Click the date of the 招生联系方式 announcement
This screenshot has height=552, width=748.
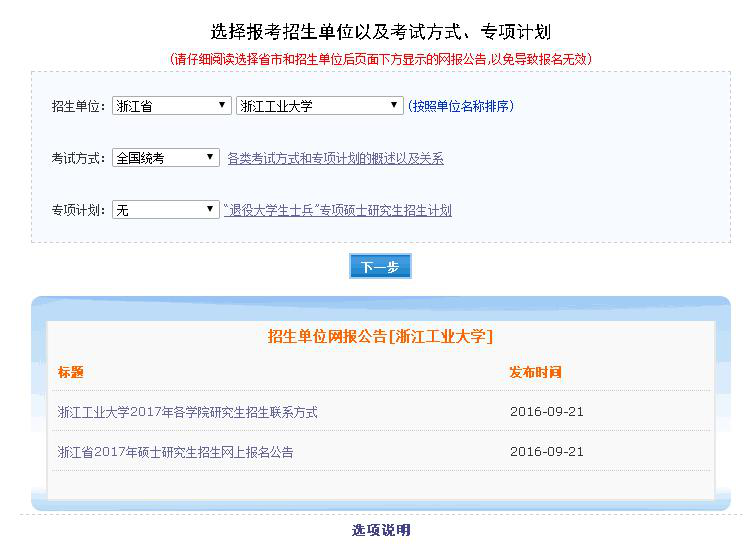point(546,412)
